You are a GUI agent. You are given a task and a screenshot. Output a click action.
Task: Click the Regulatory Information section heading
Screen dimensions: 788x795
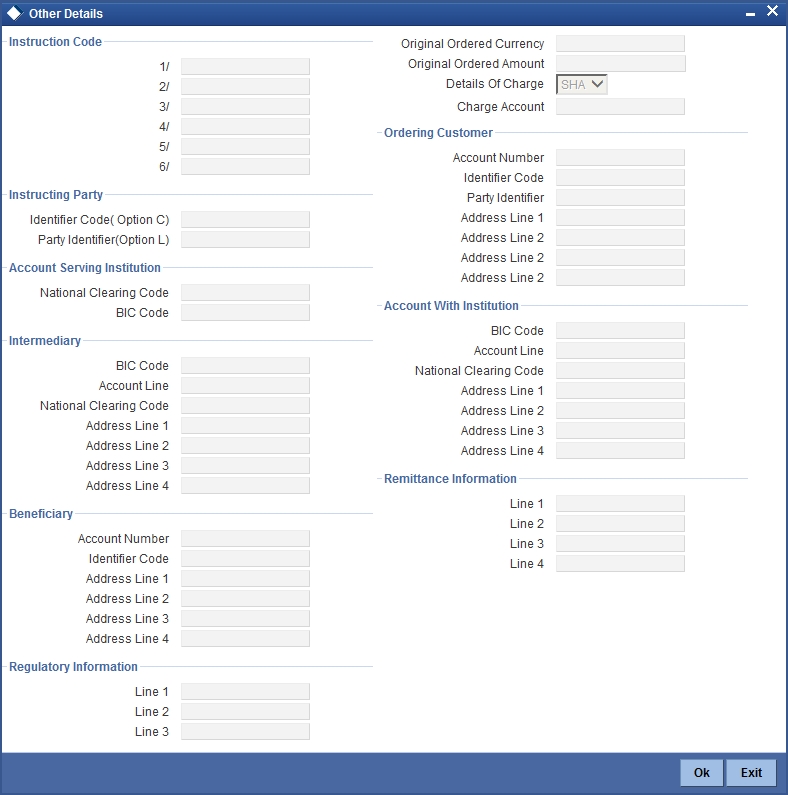click(74, 667)
